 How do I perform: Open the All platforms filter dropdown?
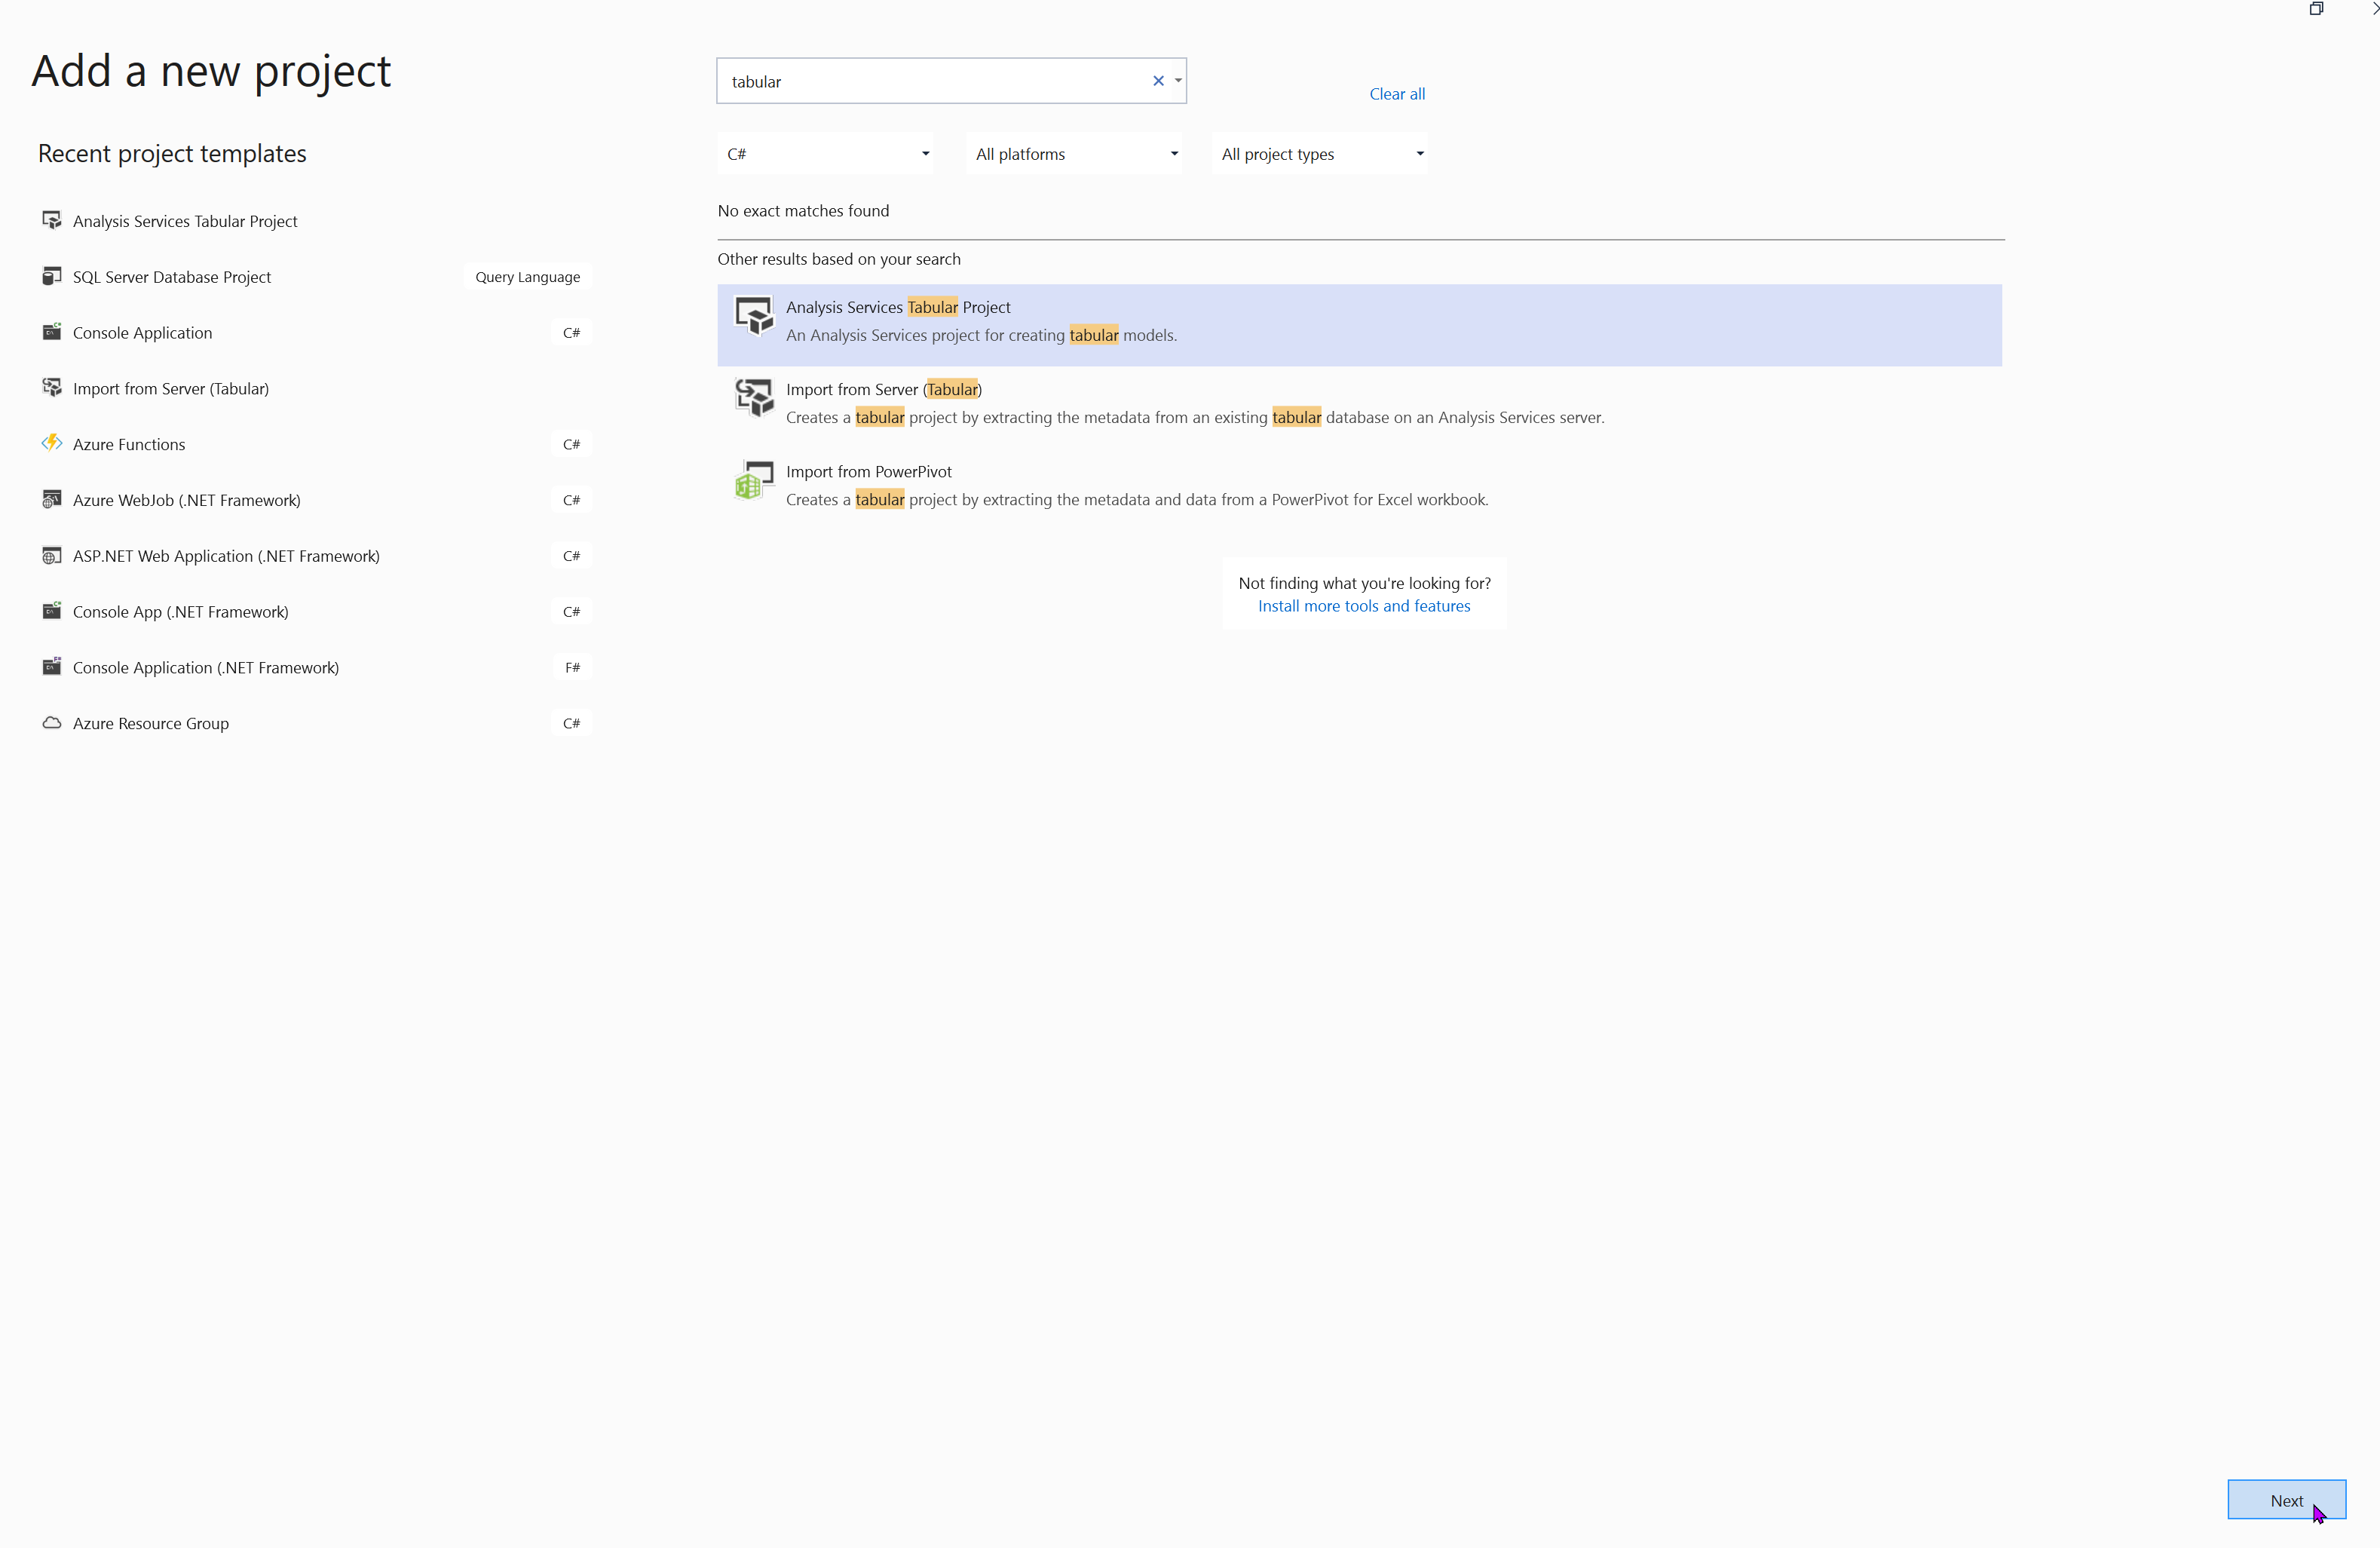(x=1074, y=154)
